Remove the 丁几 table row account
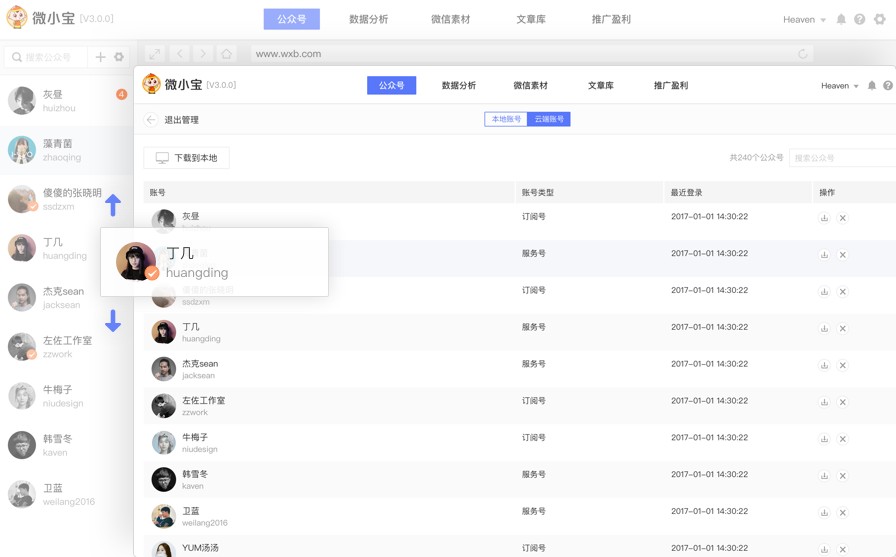 point(842,328)
